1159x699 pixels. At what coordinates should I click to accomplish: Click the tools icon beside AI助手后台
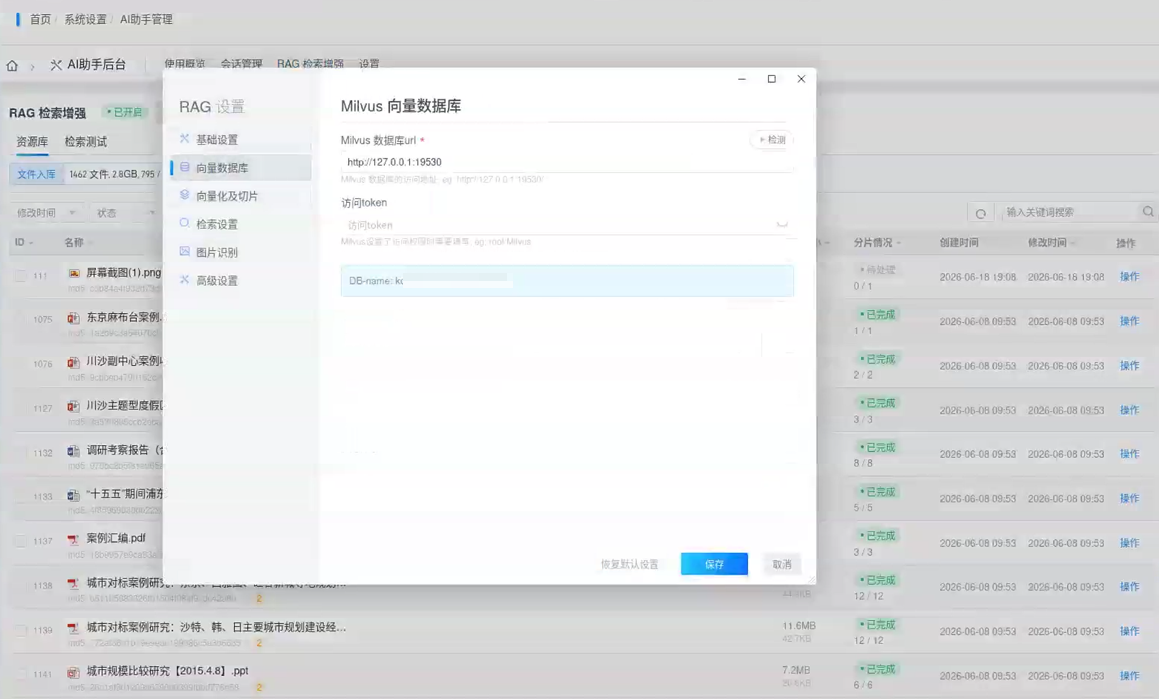point(55,65)
